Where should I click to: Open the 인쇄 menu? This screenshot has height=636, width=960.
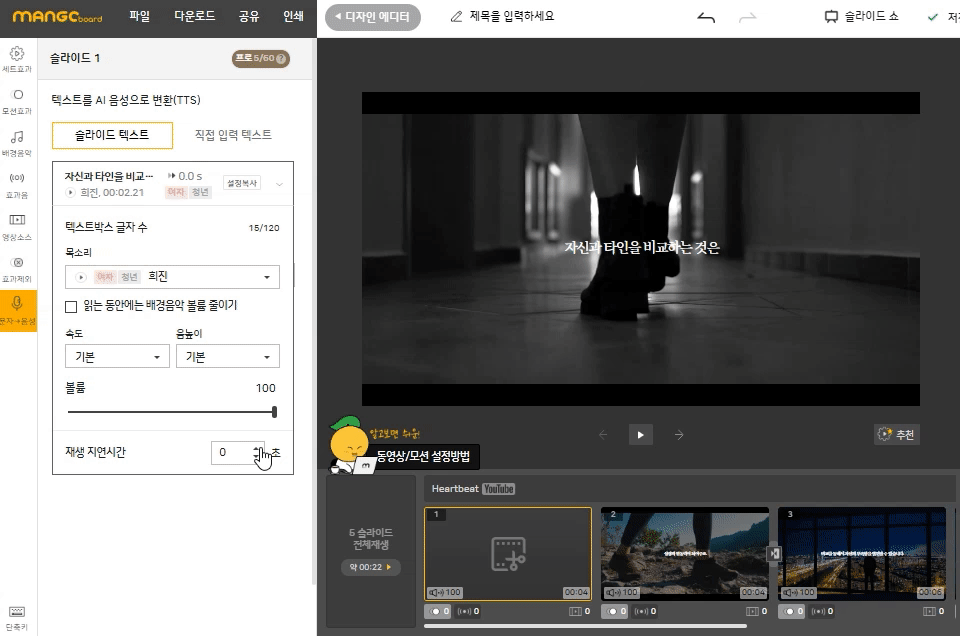293,17
